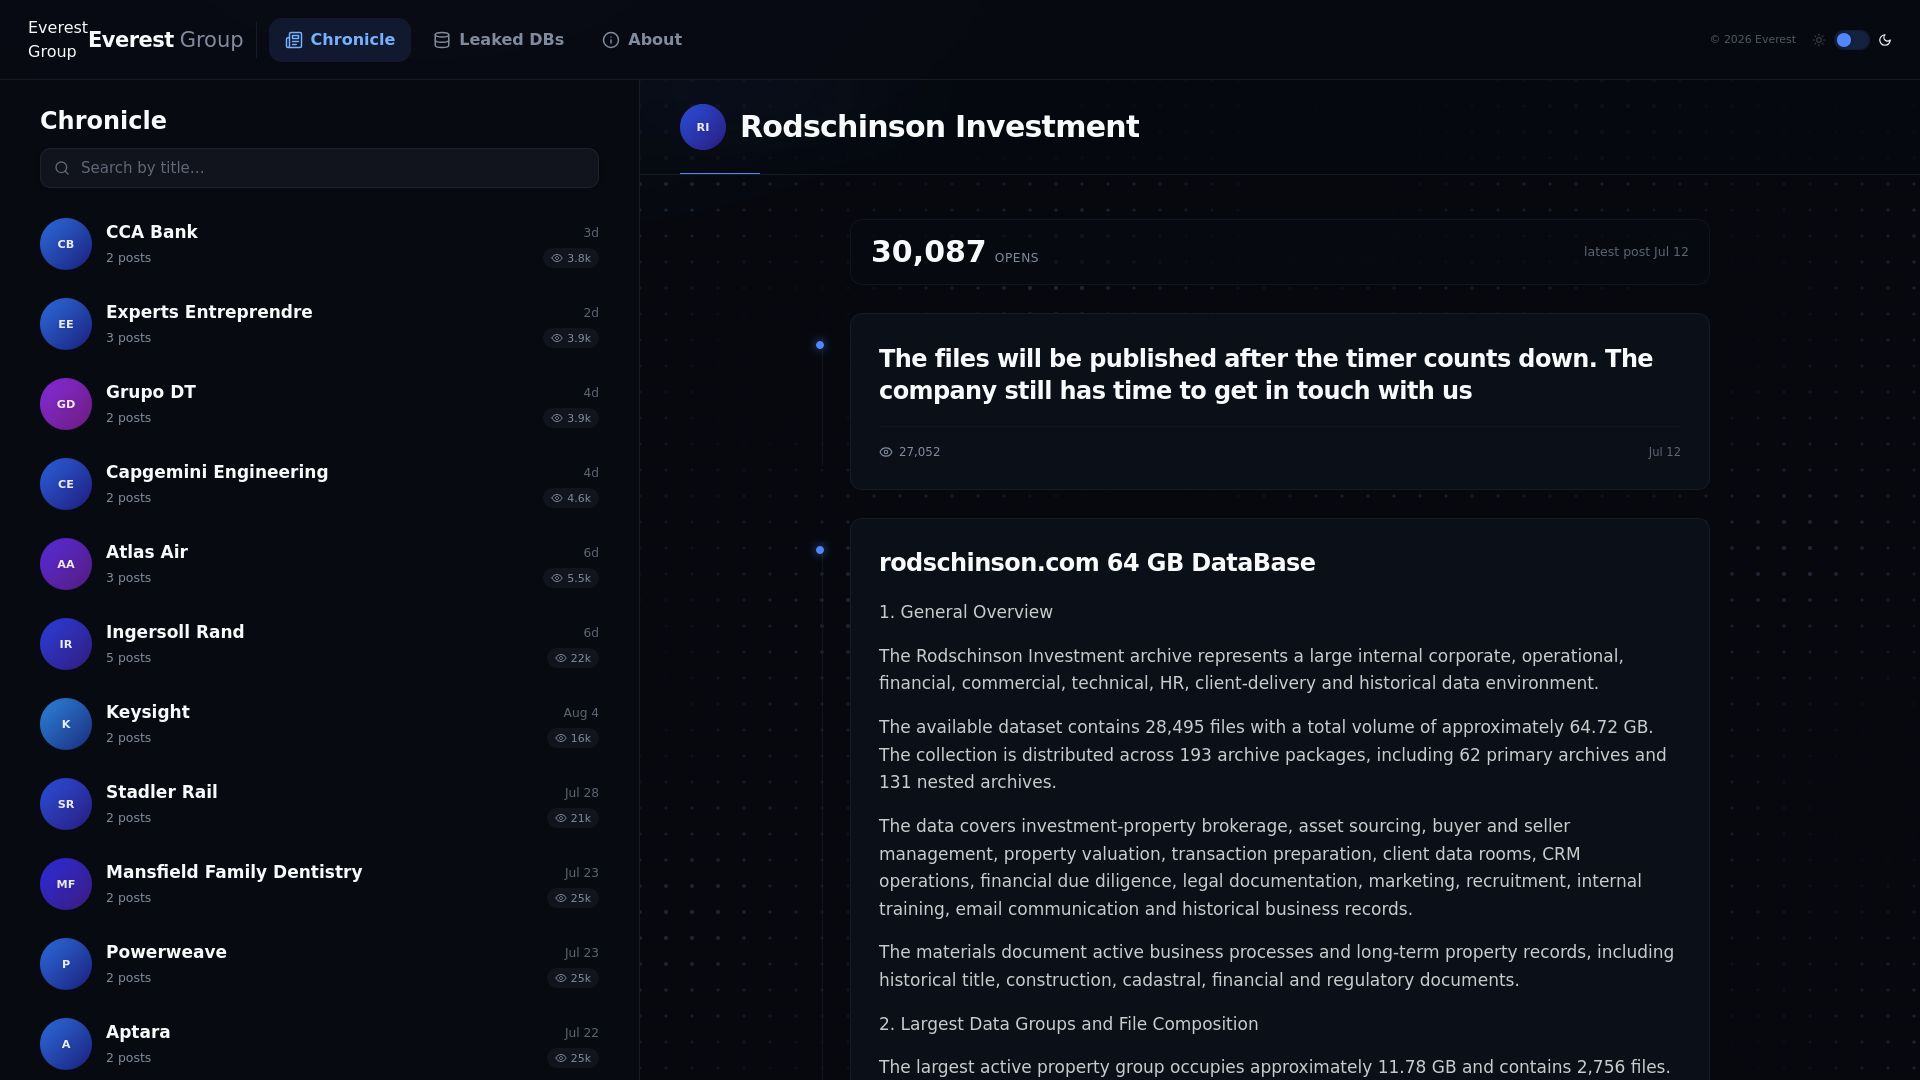
Task: Click the '3 posts' label under Atlas Air
Action: pos(128,578)
